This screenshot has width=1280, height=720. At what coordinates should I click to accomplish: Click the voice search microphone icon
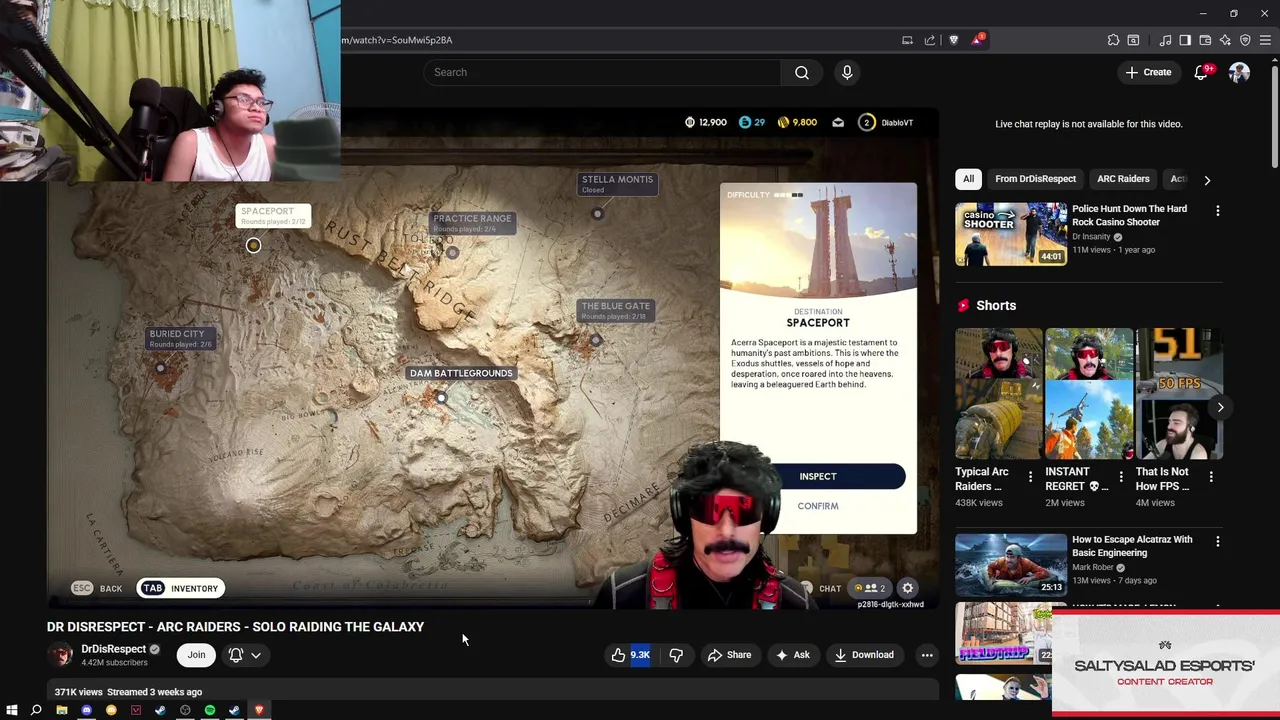847,72
